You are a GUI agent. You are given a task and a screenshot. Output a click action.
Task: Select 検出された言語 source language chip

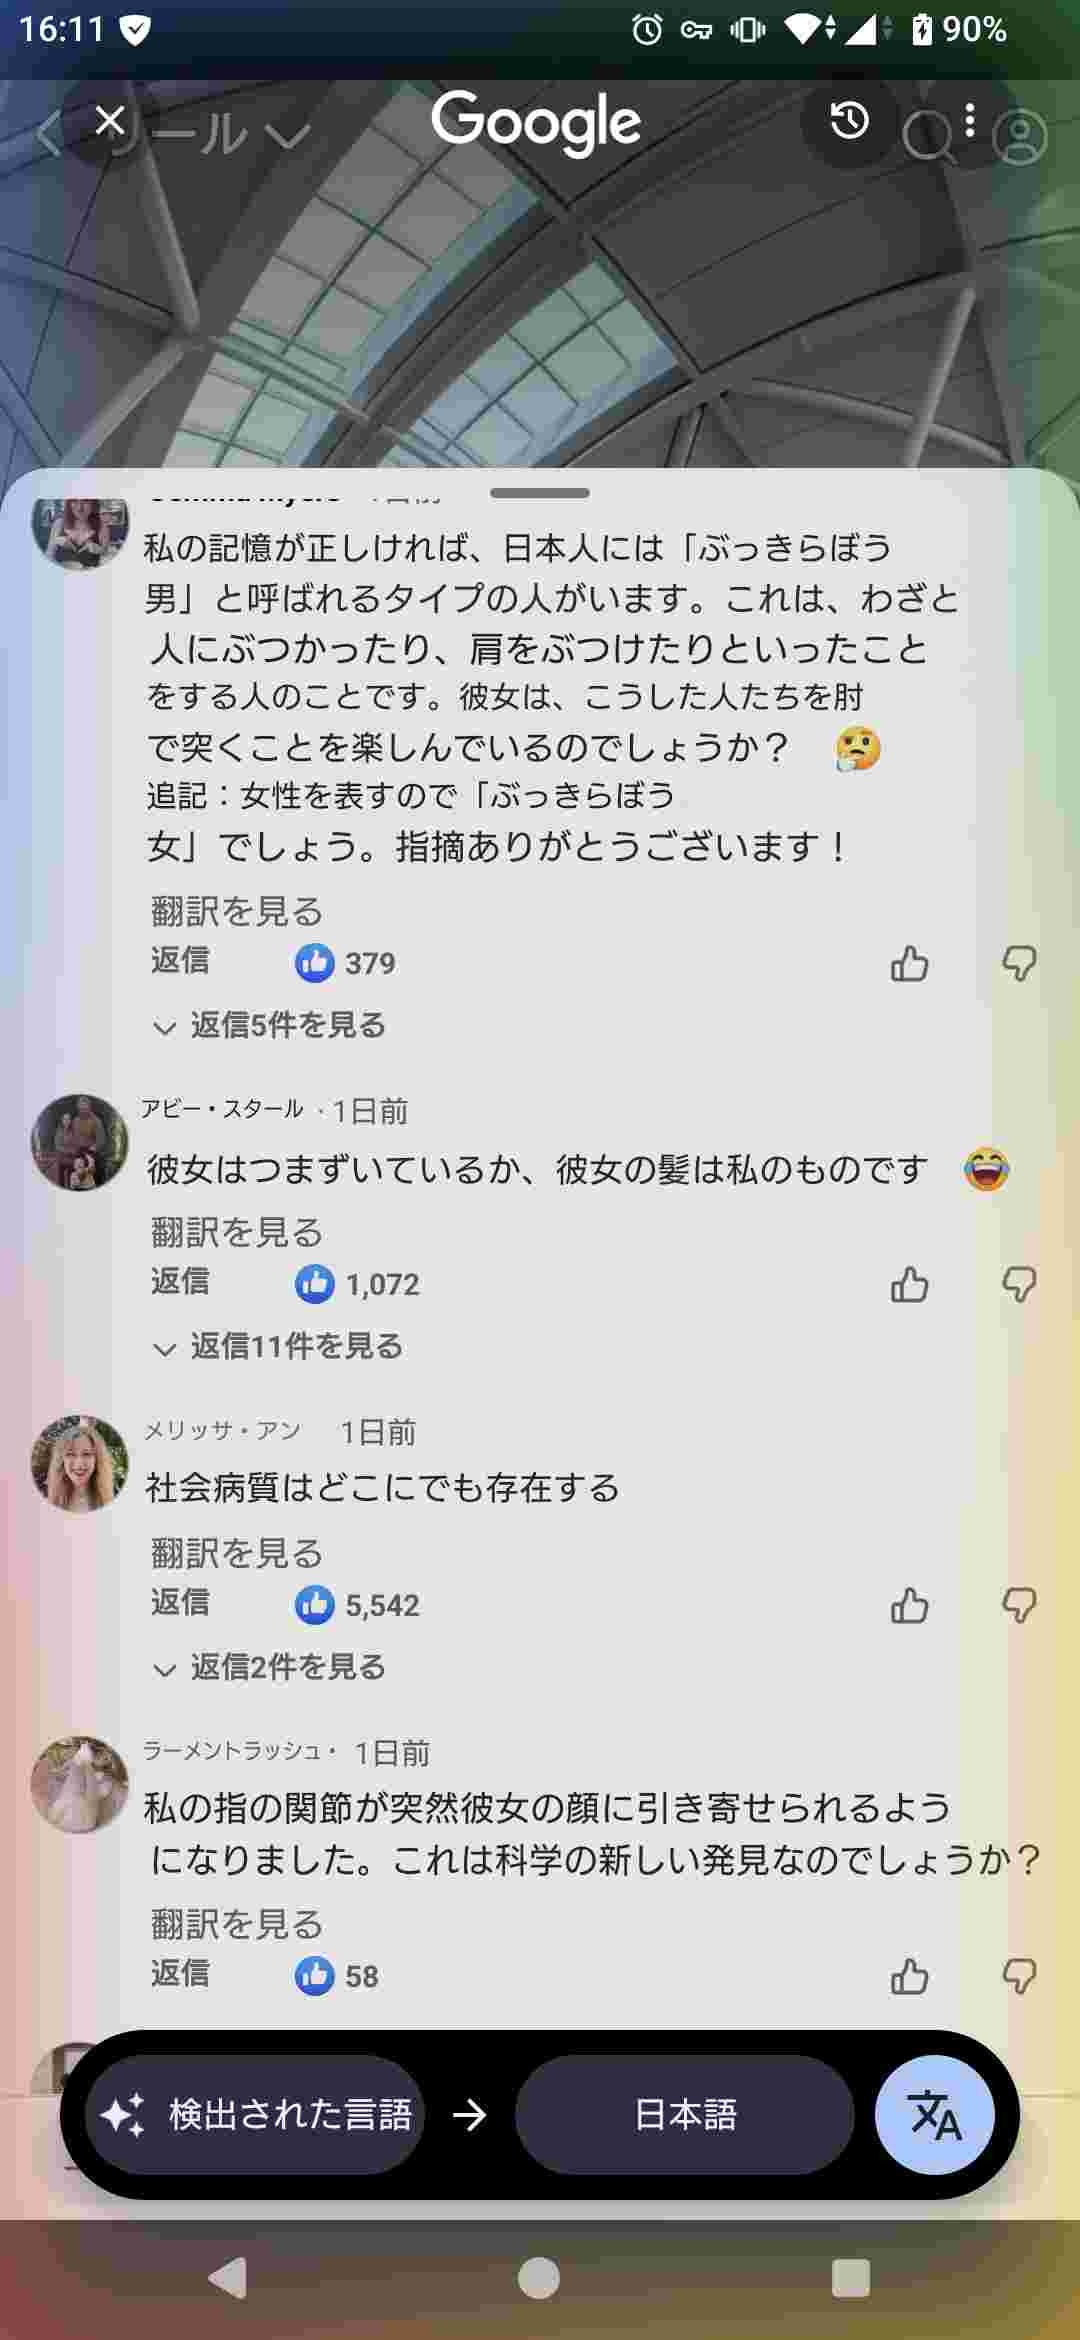tap(256, 2114)
